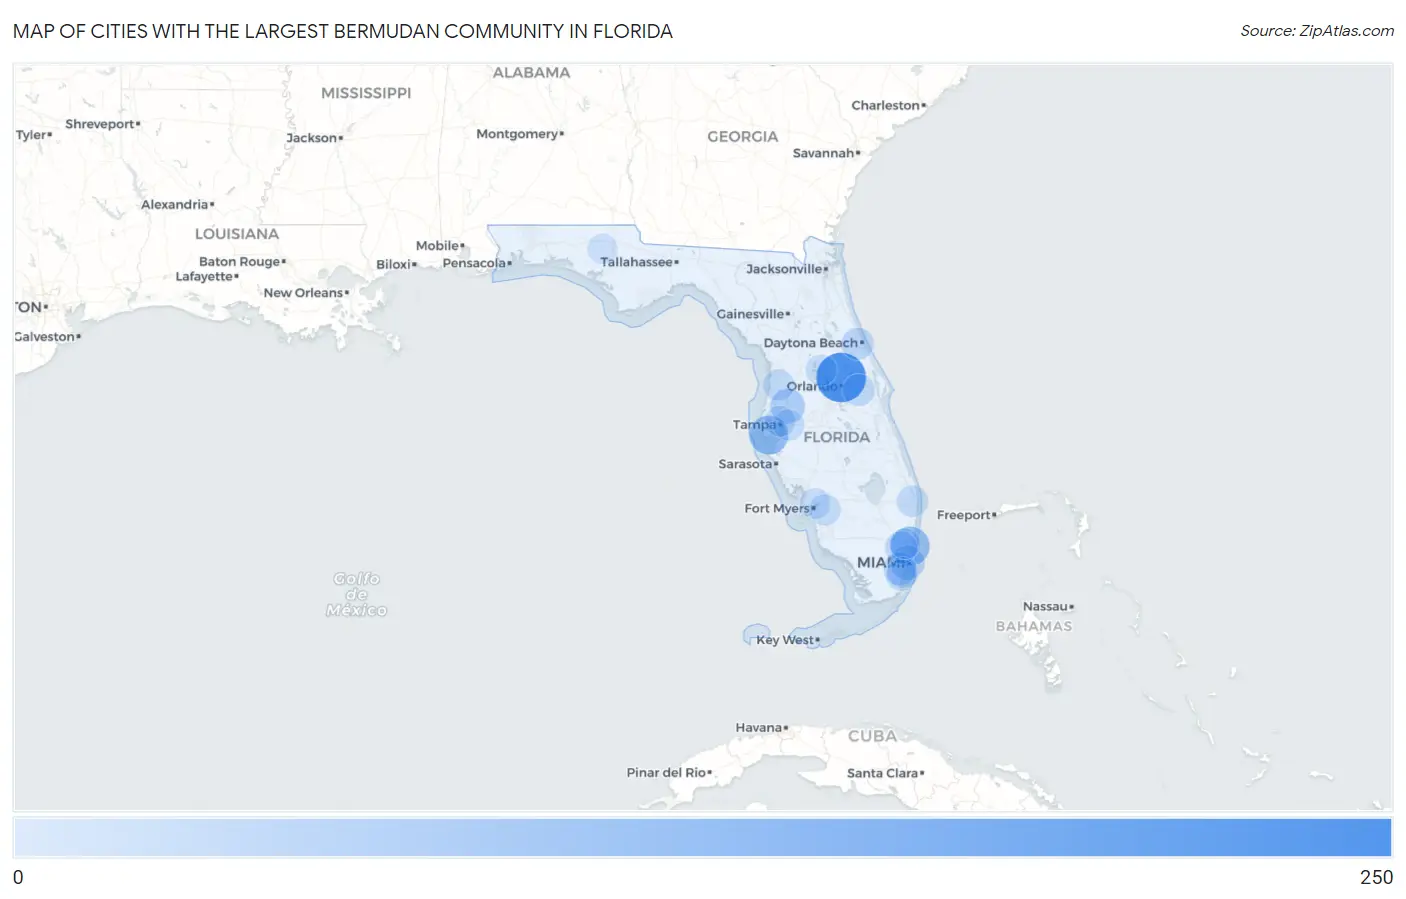The width and height of the screenshot is (1406, 899).
Task: Click the Charleston label
Action: coord(885,105)
